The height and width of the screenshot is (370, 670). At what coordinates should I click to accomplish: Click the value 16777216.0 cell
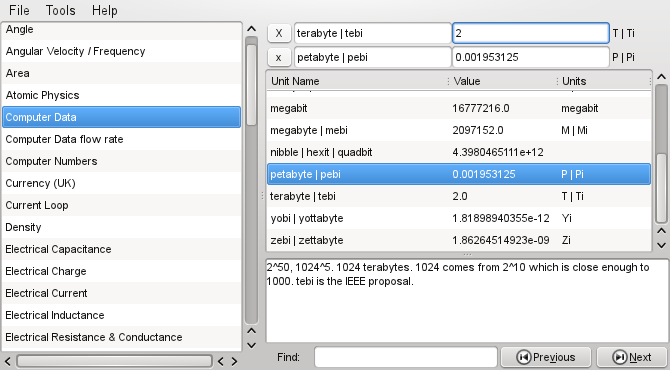coord(481,109)
